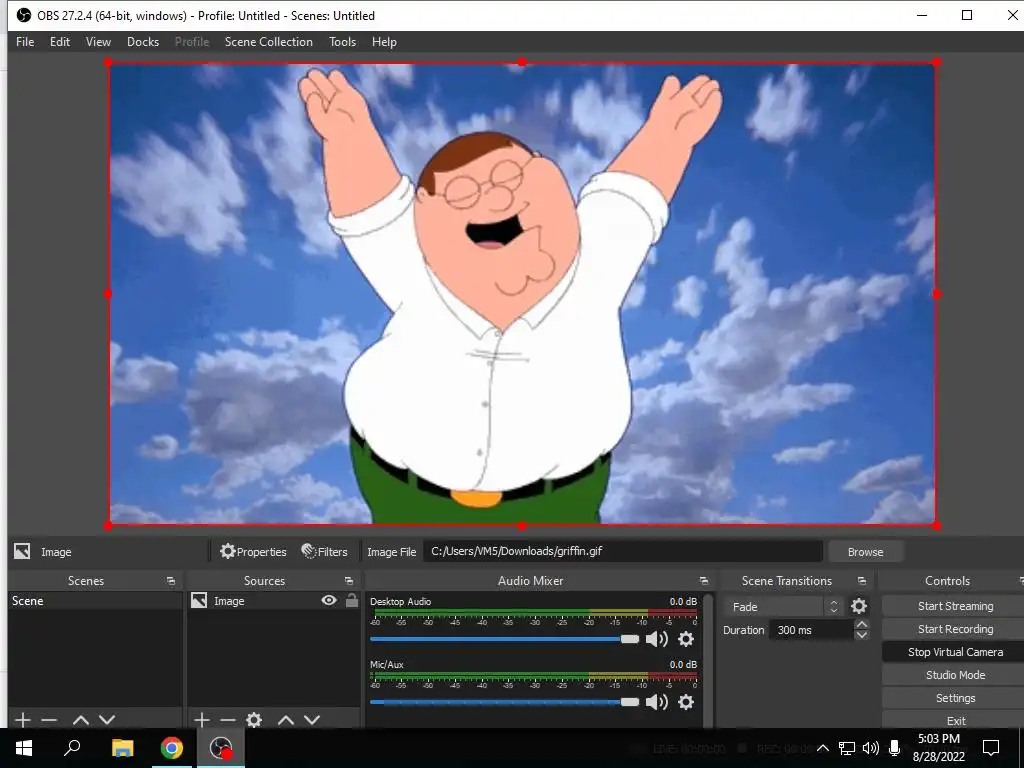The image size is (1024, 768).
Task: Remove selected scene with minus icon
Action: [x=49, y=720]
